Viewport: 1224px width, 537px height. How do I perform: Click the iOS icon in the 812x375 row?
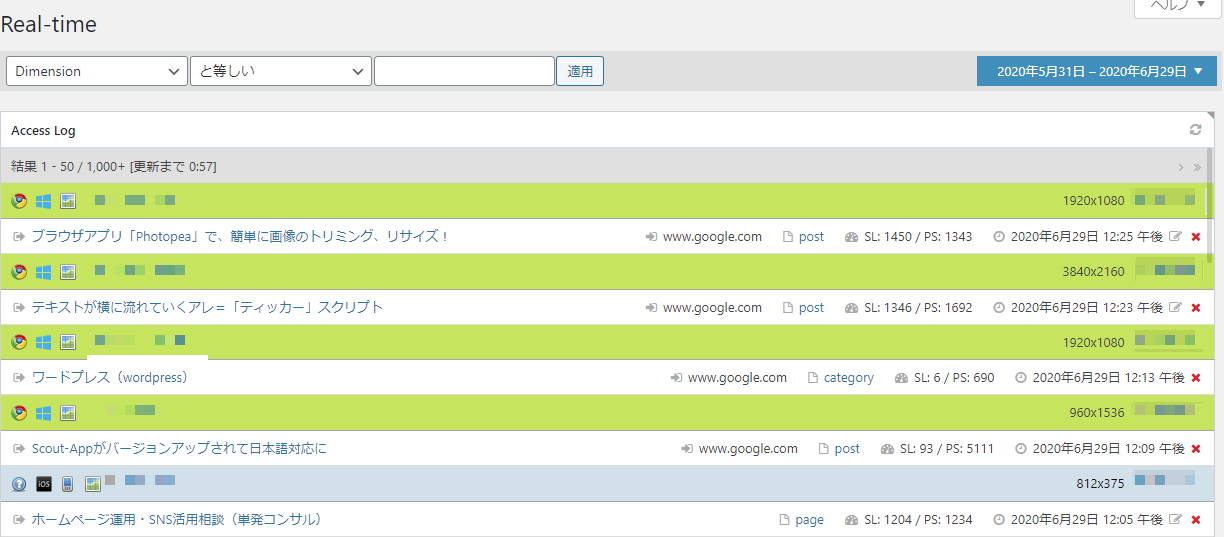[43, 484]
